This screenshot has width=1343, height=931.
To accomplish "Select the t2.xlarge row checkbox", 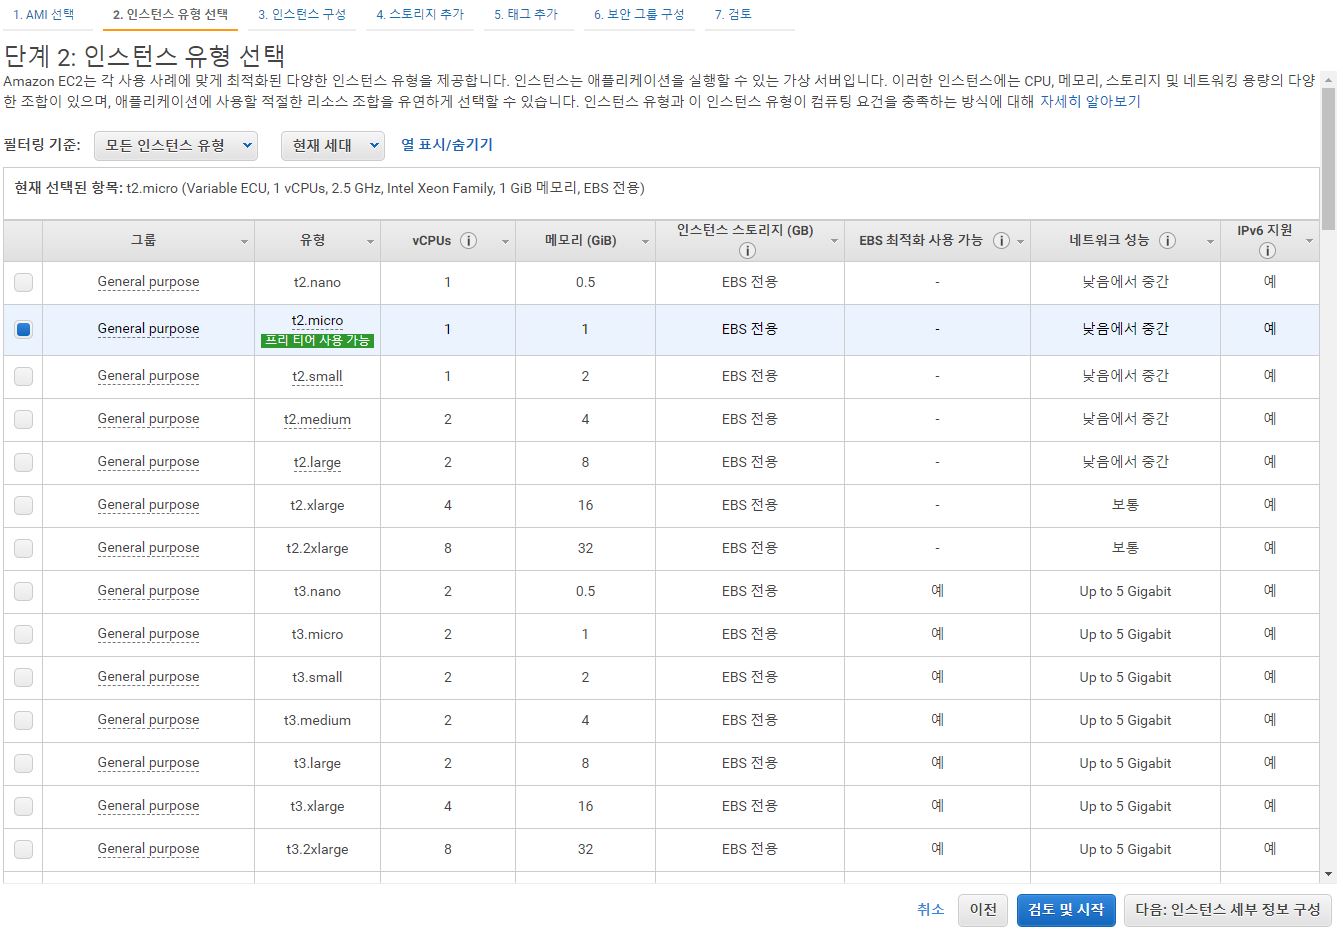I will pos(23,505).
